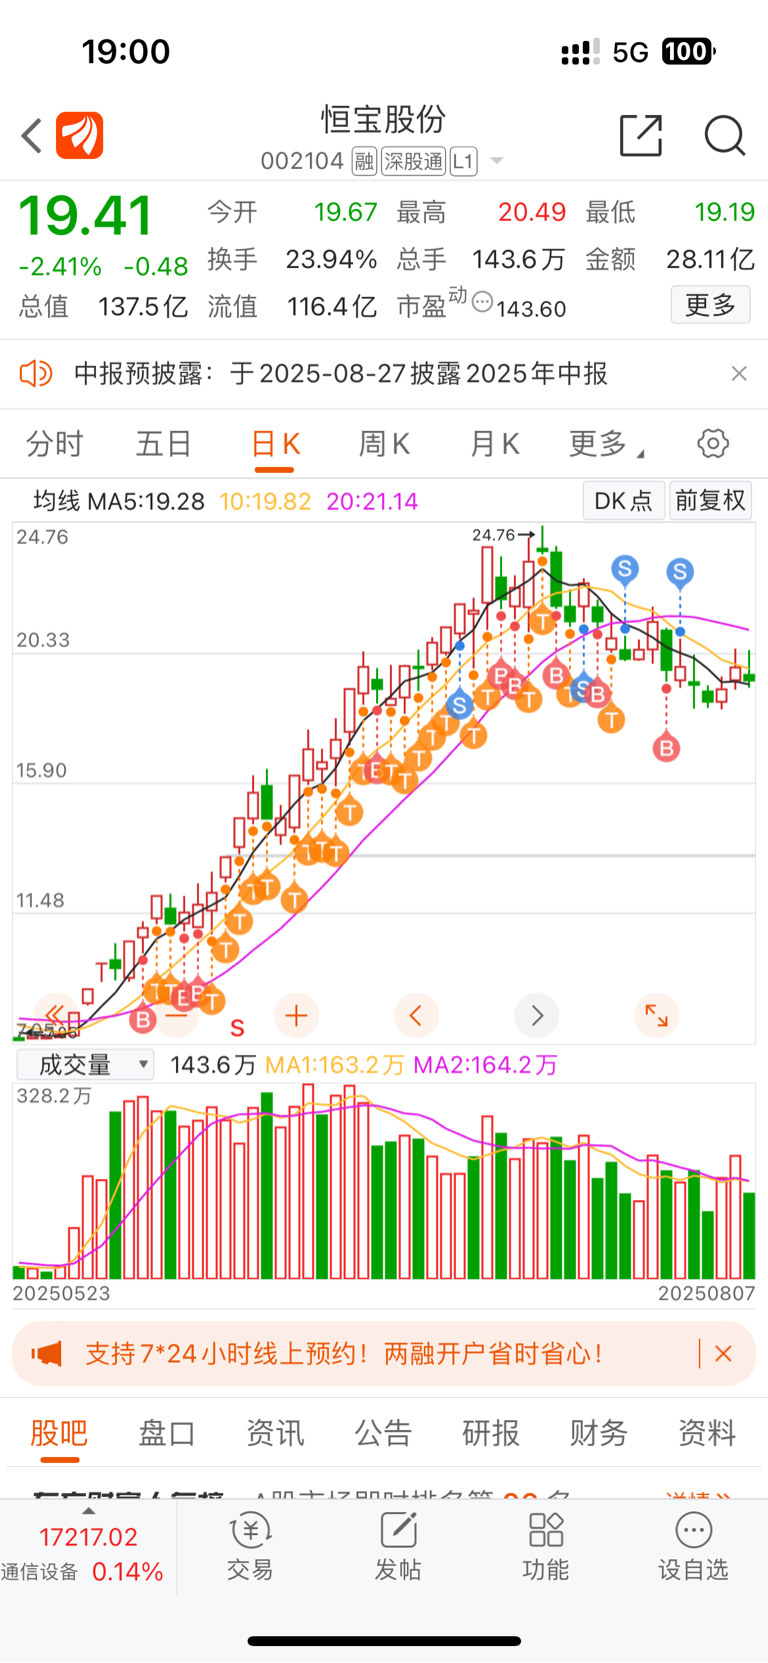
Task: Open the 资讯 tab
Action: click(x=275, y=1433)
